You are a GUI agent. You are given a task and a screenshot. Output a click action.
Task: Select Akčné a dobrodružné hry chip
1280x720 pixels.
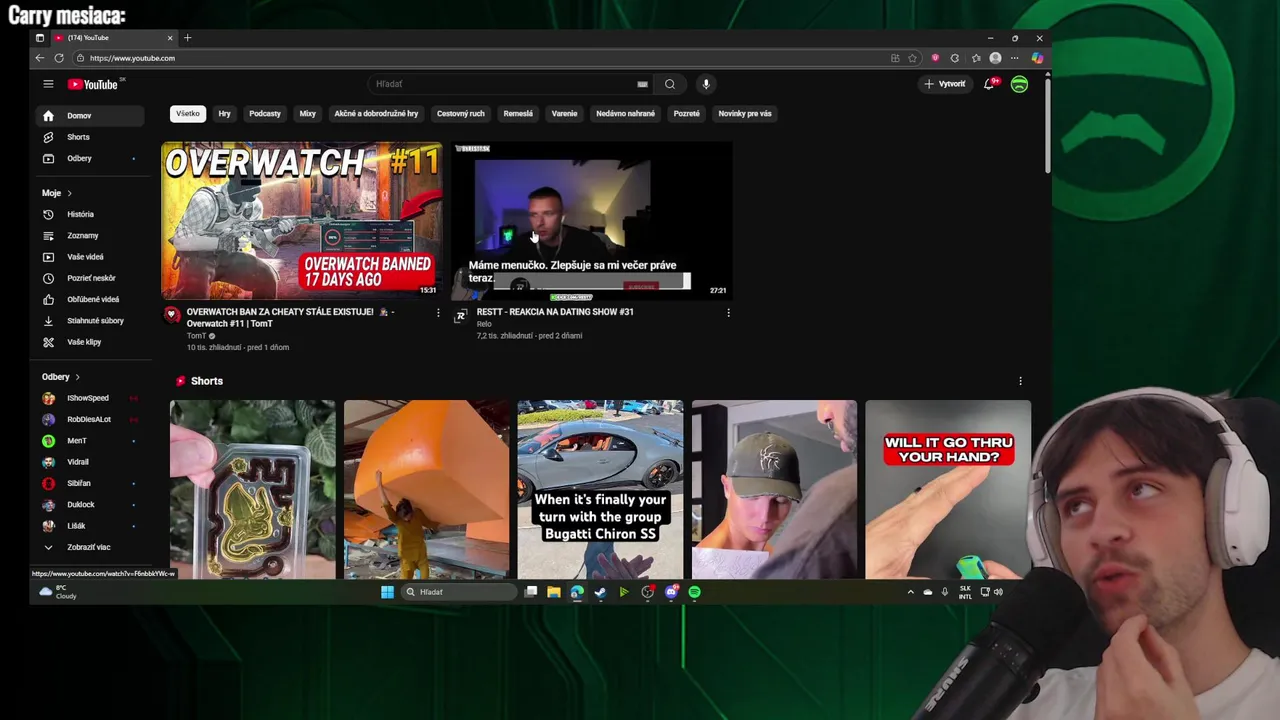click(x=376, y=113)
